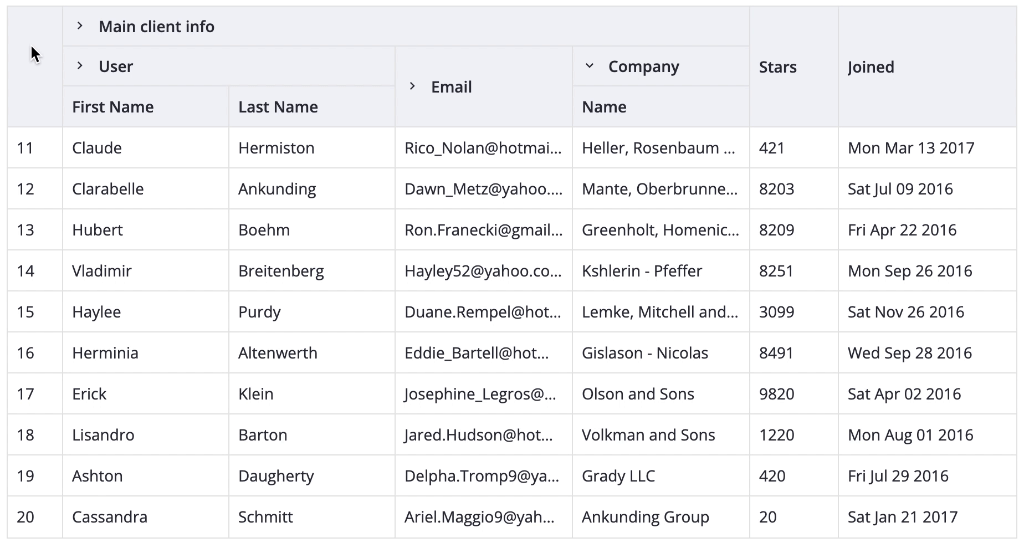Sort by the Stars column header
This screenshot has height=544, width=1024.
[794, 67]
